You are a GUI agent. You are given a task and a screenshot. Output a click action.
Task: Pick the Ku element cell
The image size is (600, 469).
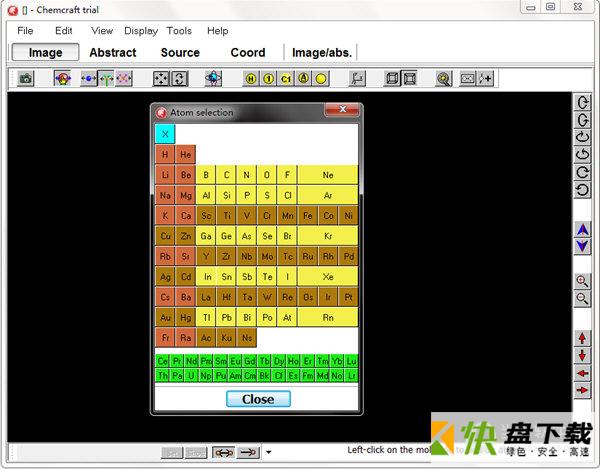(x=227, y=338)
